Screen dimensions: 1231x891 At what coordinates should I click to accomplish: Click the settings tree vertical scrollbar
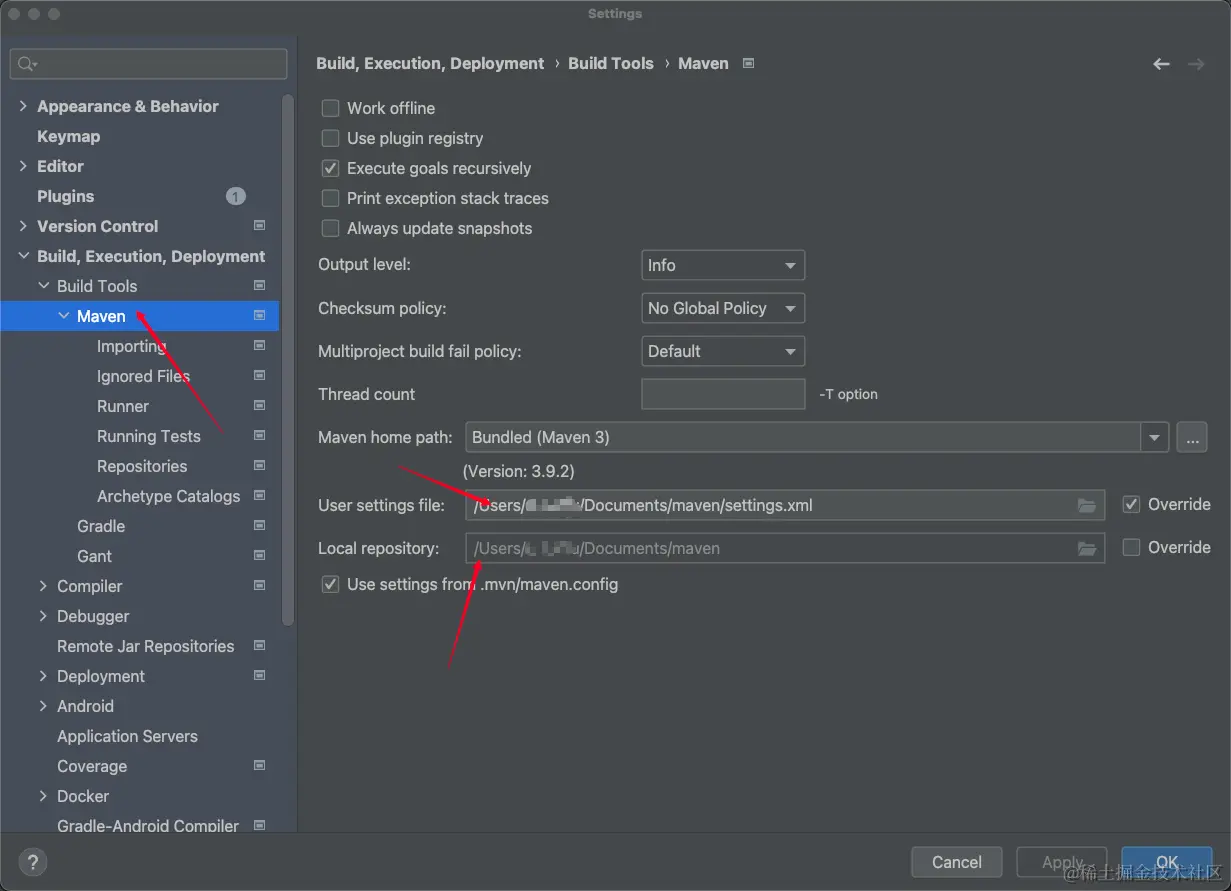(288, 360)
